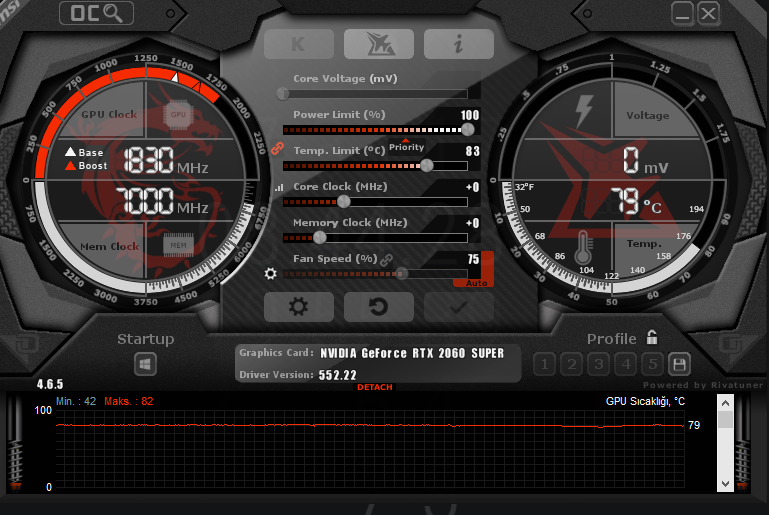Click the driver version 552.22 text

point(337,375)
